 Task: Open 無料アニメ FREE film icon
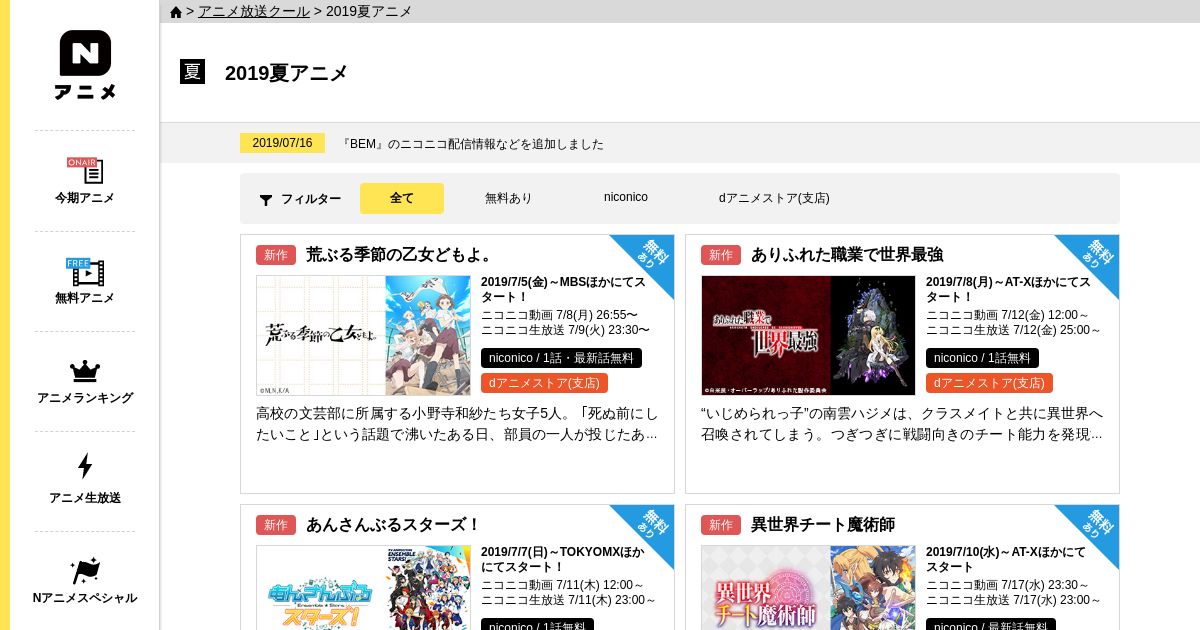pos(85,271)
